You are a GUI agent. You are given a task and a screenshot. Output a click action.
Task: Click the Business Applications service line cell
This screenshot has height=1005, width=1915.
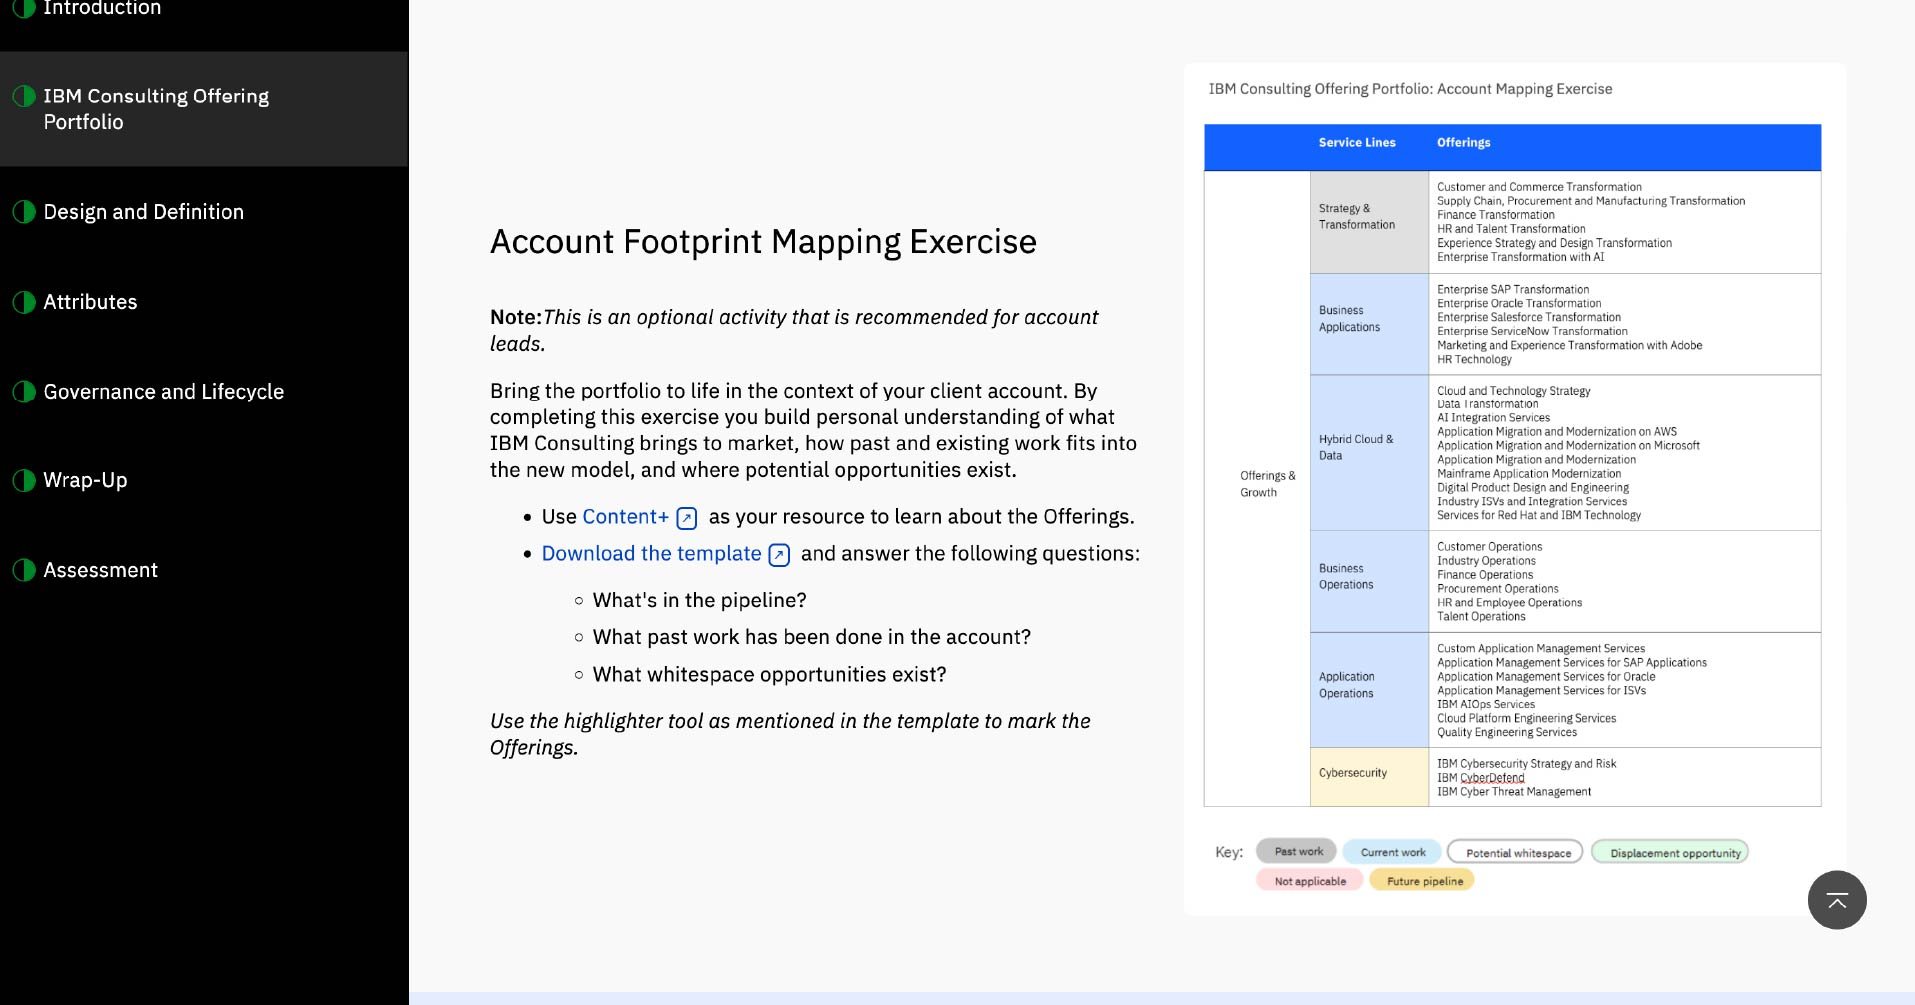click(1369, 324)
